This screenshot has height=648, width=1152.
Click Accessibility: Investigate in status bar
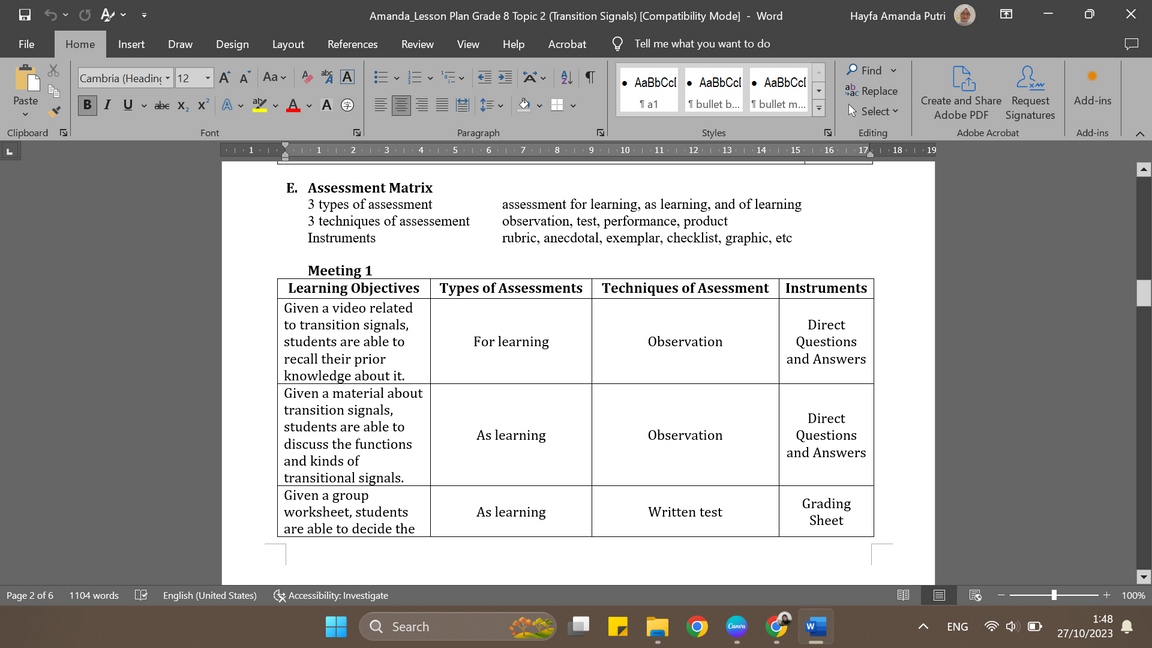click(331, 596)
